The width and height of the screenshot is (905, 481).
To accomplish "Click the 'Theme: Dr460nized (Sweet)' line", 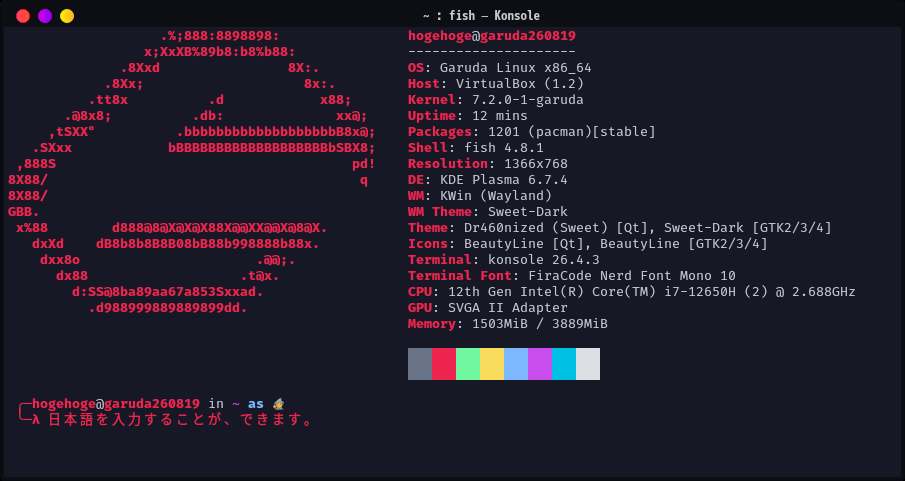I will coord(620,228).
